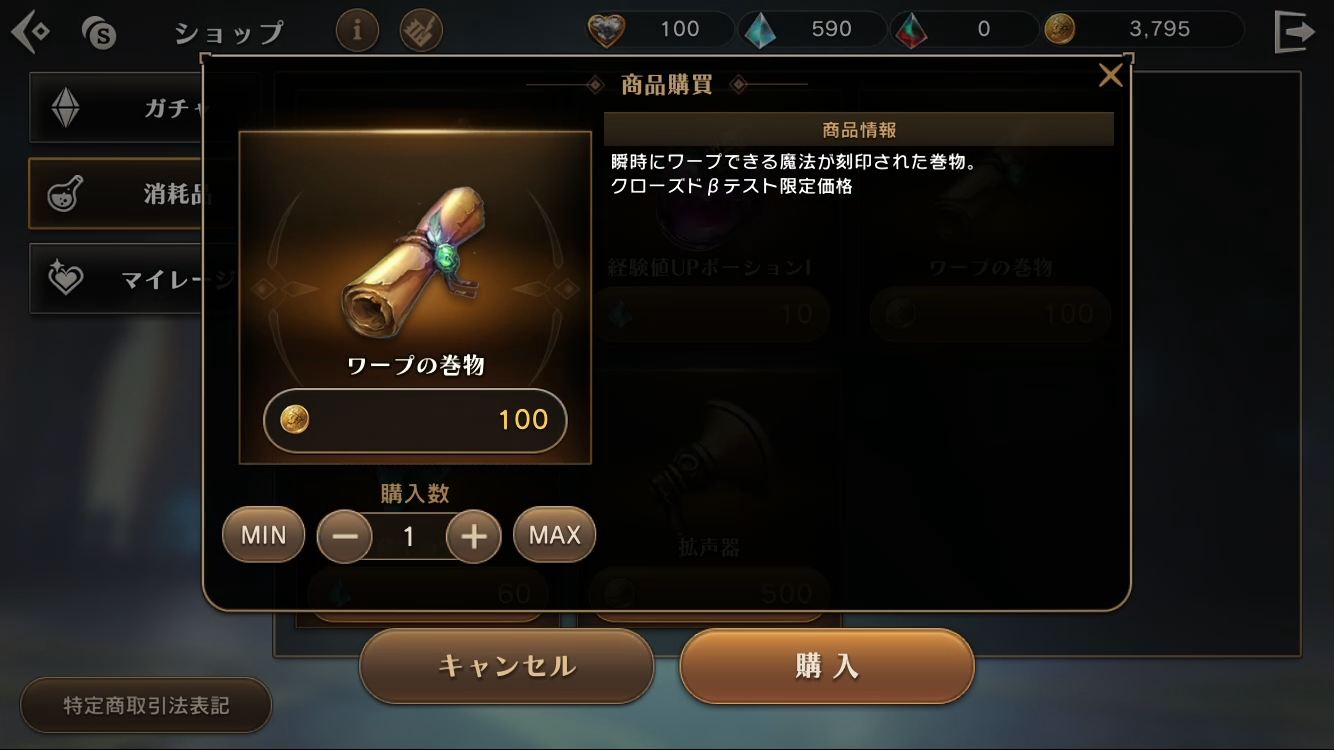Set purchase quantity to MIN
Image resolution: width=1334 pixels, height=750 pixels.
[x=264, y=535]
